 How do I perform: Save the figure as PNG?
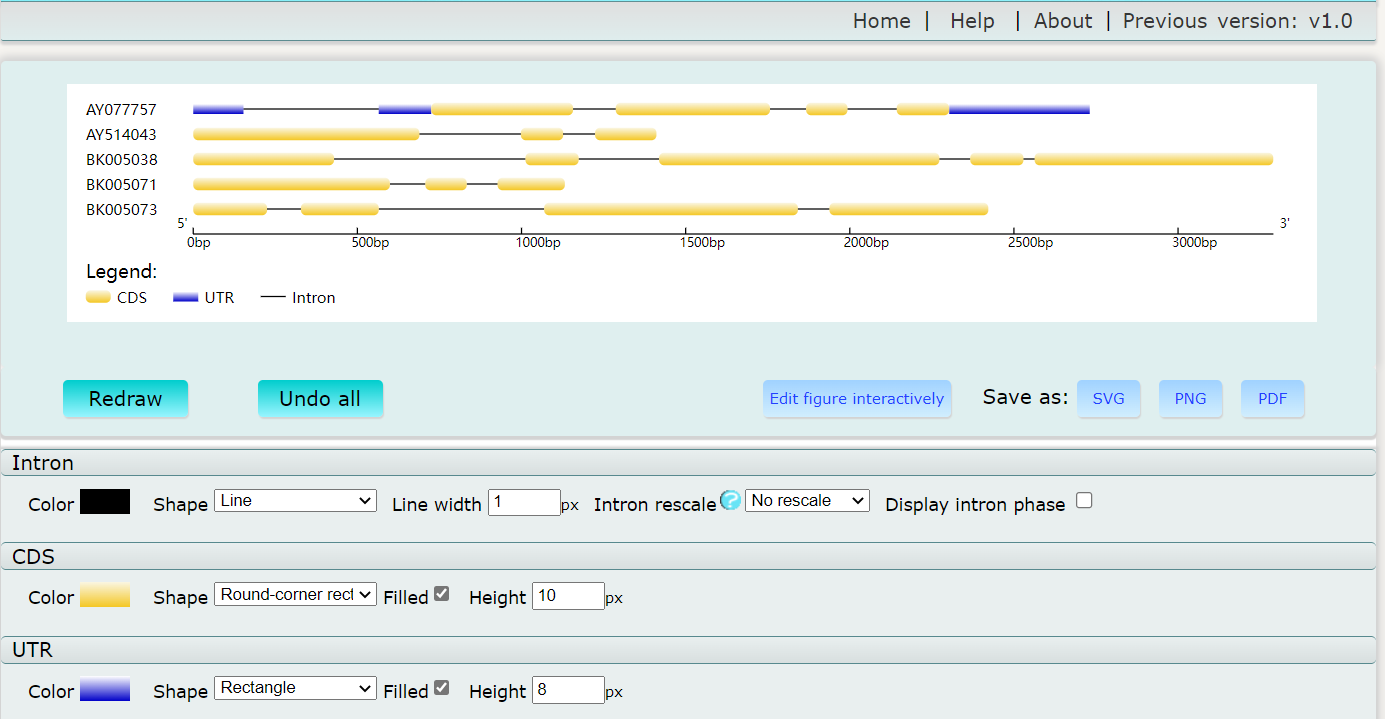point(1190,399)
